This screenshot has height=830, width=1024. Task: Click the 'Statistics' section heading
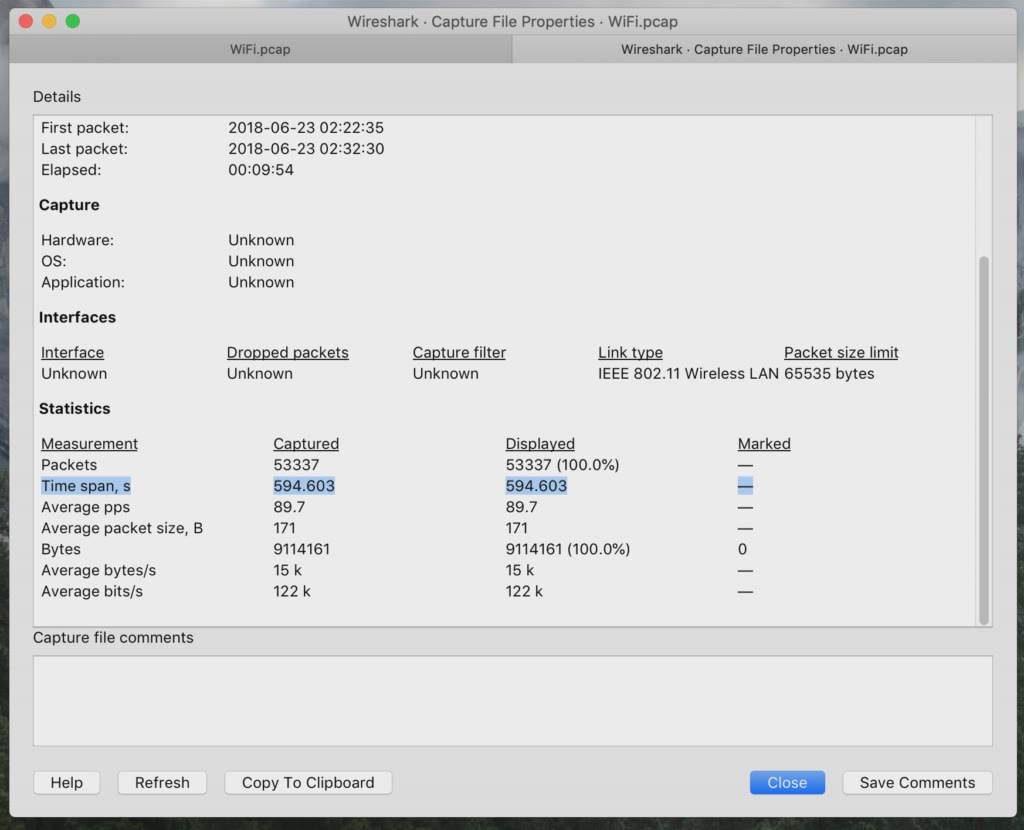[74, 409]
